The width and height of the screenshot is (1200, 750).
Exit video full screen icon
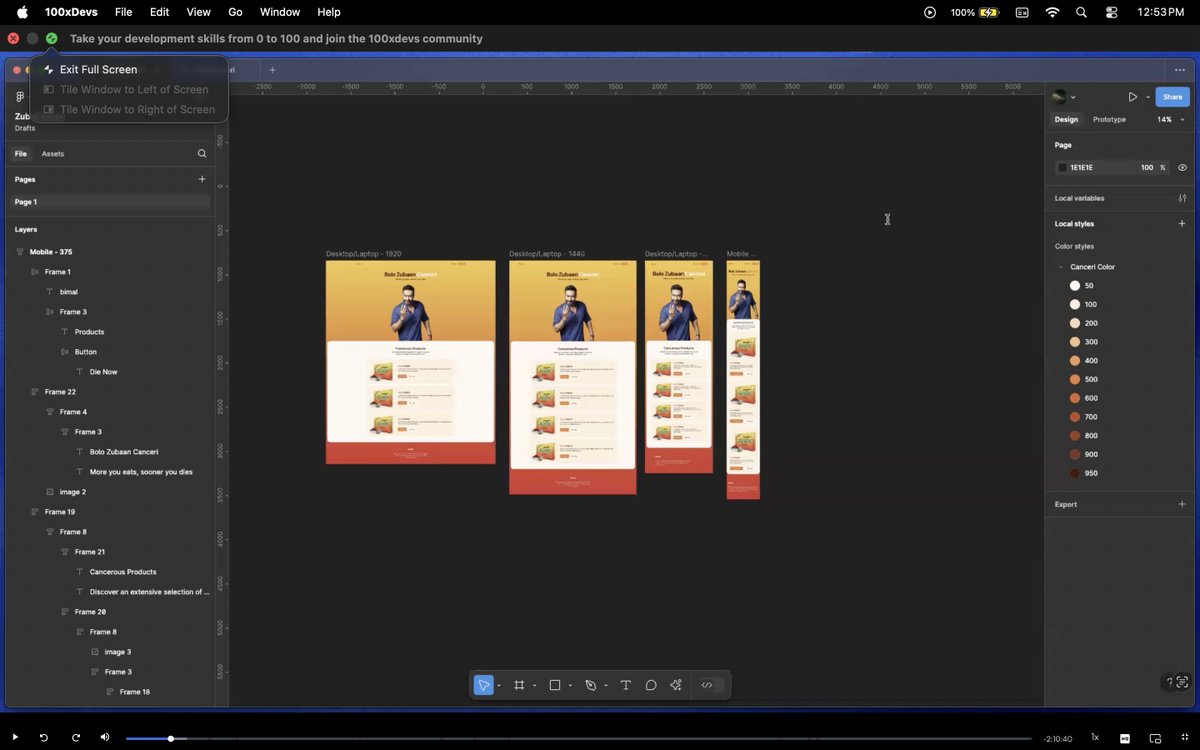1185,738
